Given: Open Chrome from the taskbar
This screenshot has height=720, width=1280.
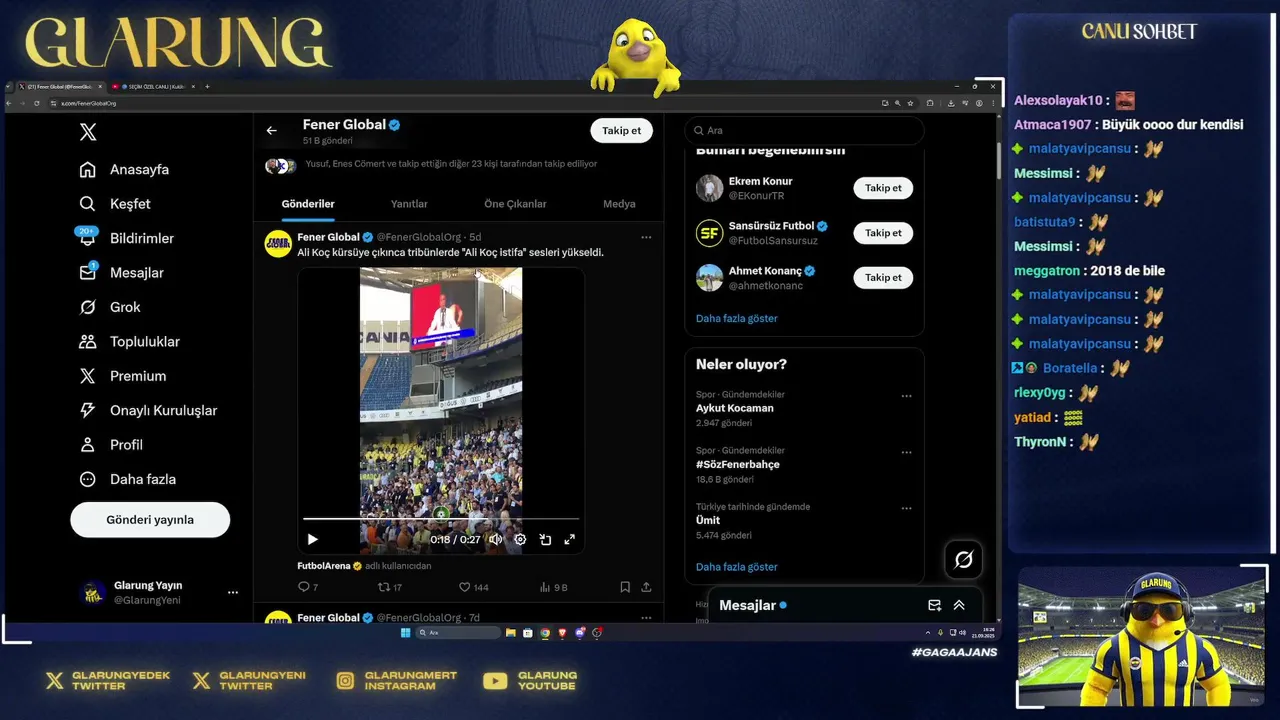Looking at the screenshot, I should 545,633.
